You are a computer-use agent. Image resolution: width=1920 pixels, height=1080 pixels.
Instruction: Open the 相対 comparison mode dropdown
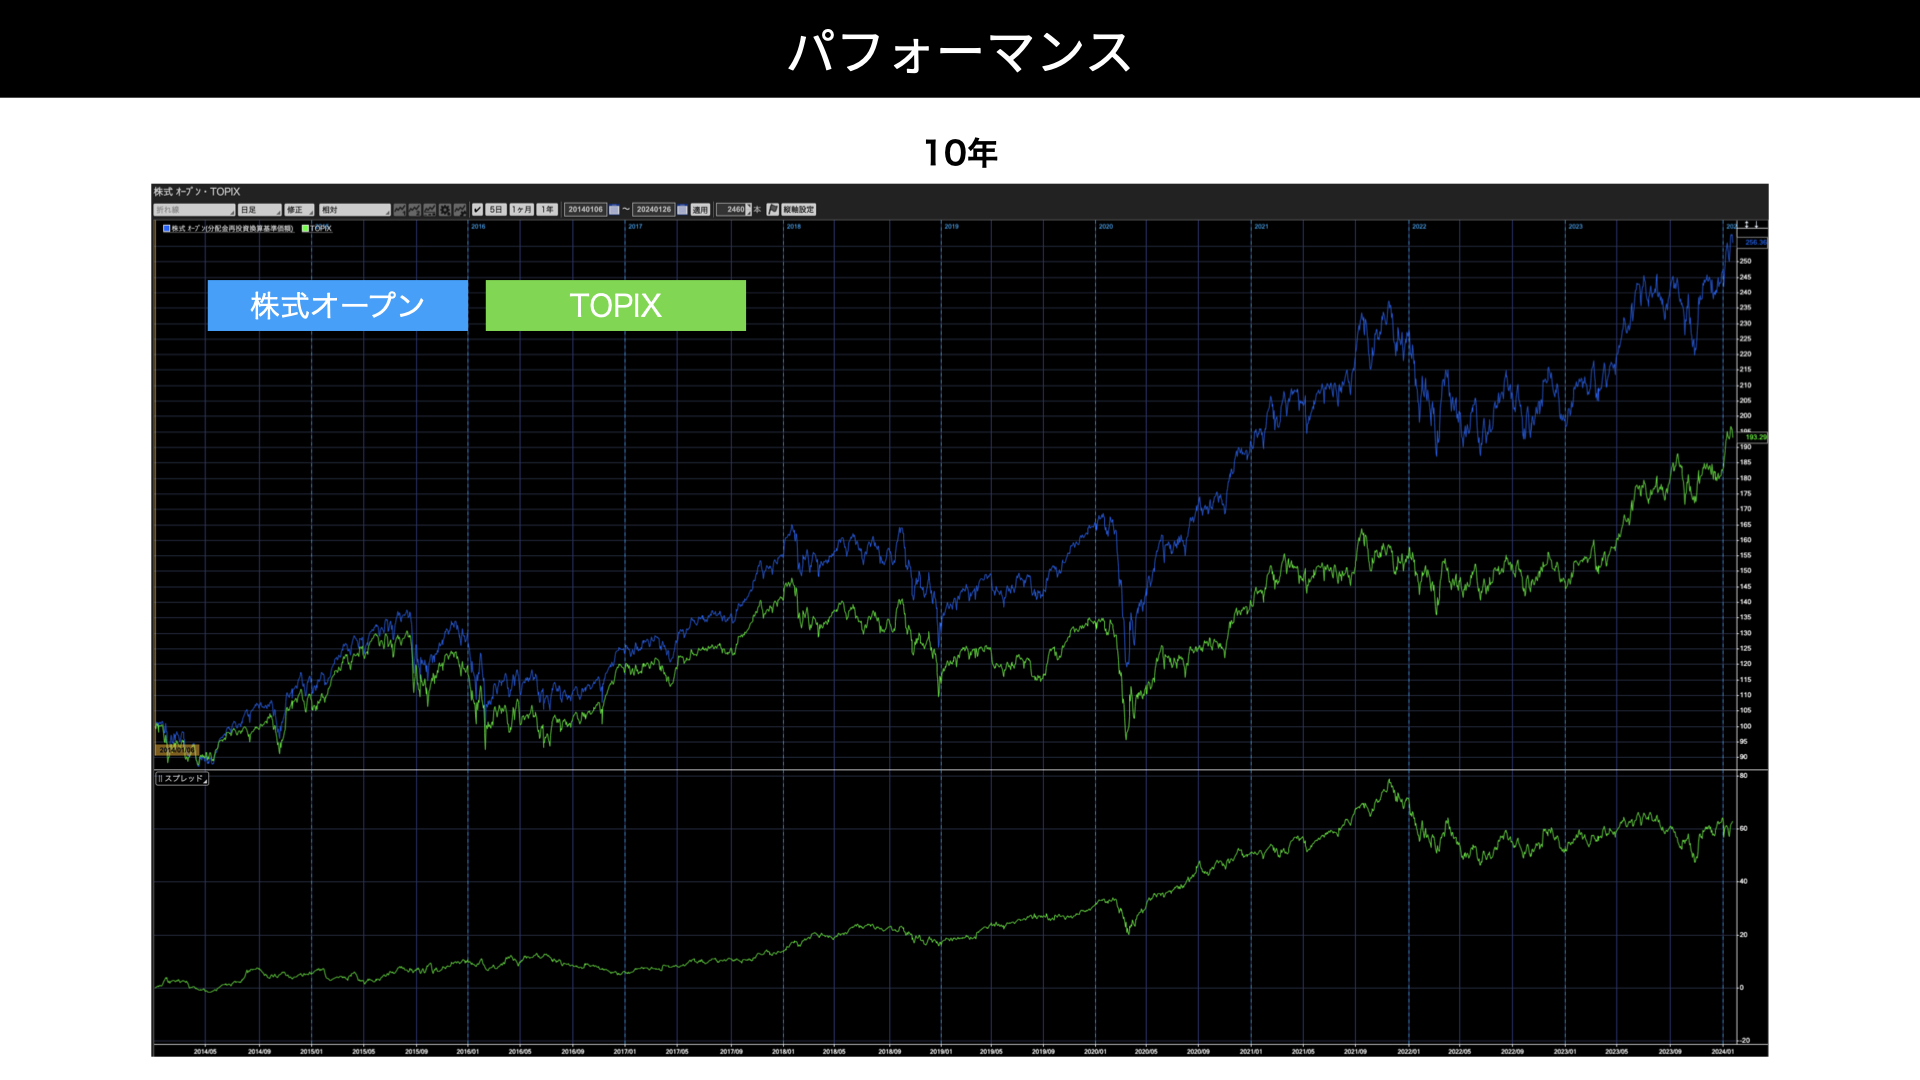[354, 210]
